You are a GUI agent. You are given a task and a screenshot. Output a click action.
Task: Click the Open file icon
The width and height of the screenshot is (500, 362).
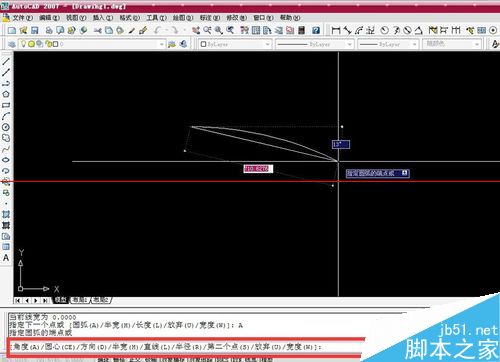tap(23, 31)
